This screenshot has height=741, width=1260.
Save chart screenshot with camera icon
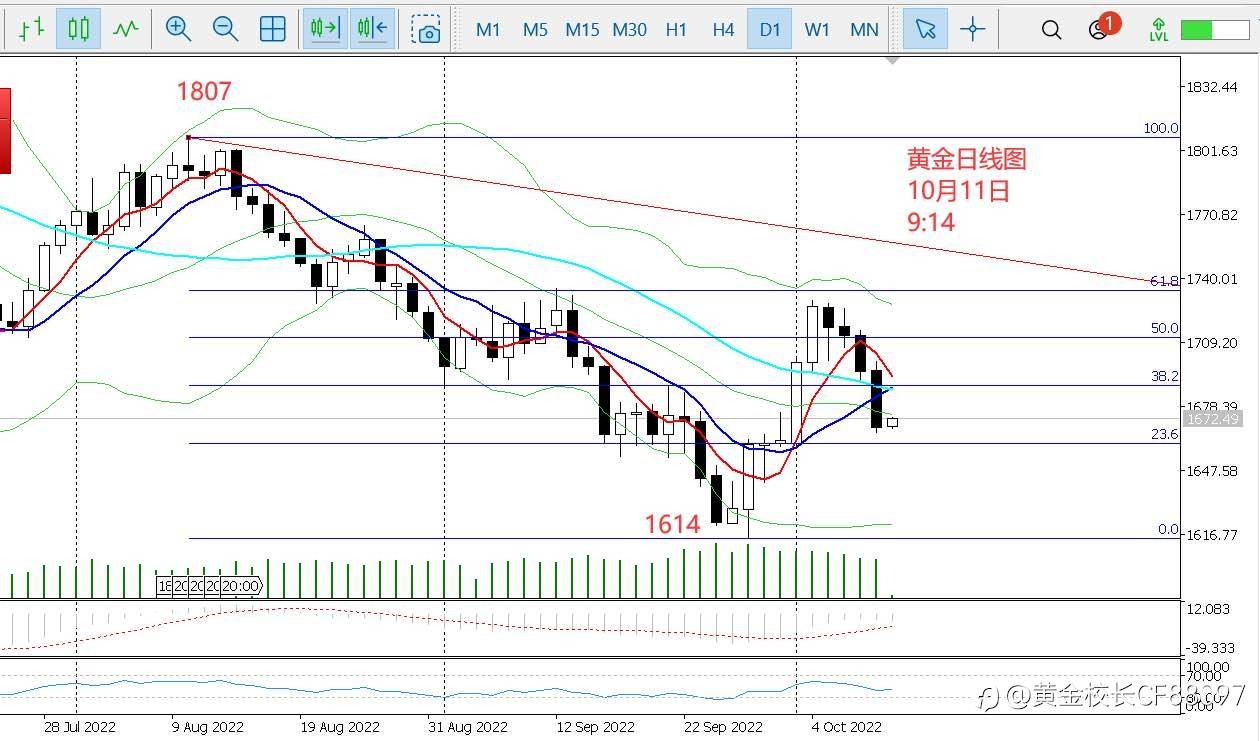[427, 29]
